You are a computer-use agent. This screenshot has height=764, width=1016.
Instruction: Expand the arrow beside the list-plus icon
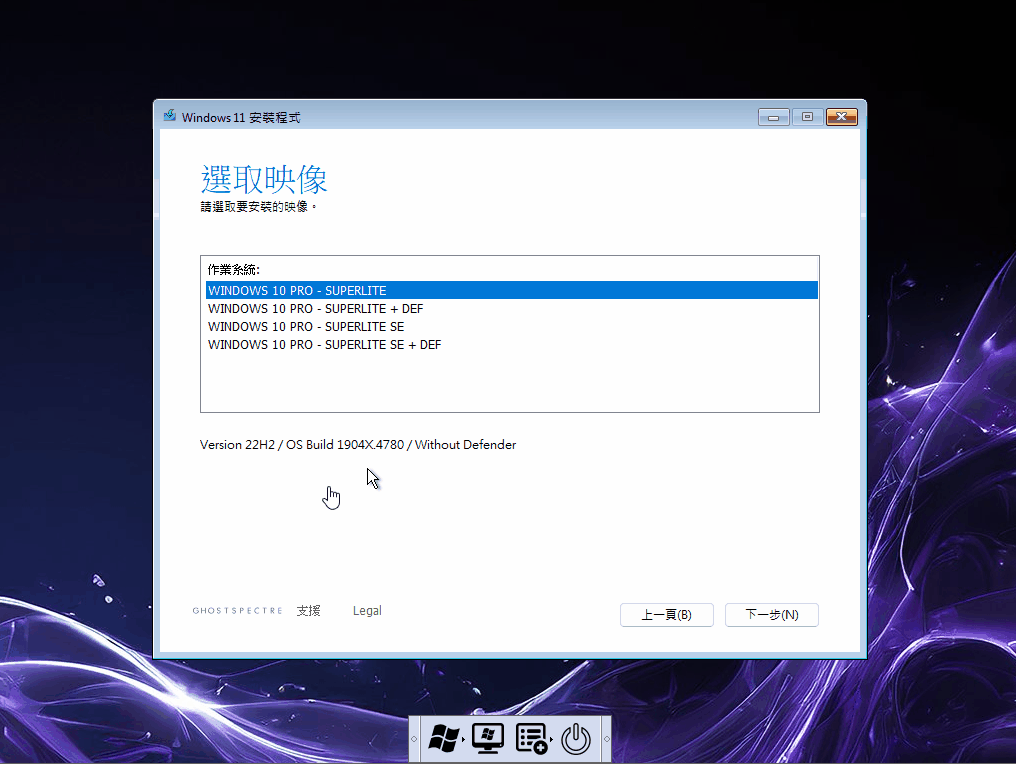click(x=553, y=741)
